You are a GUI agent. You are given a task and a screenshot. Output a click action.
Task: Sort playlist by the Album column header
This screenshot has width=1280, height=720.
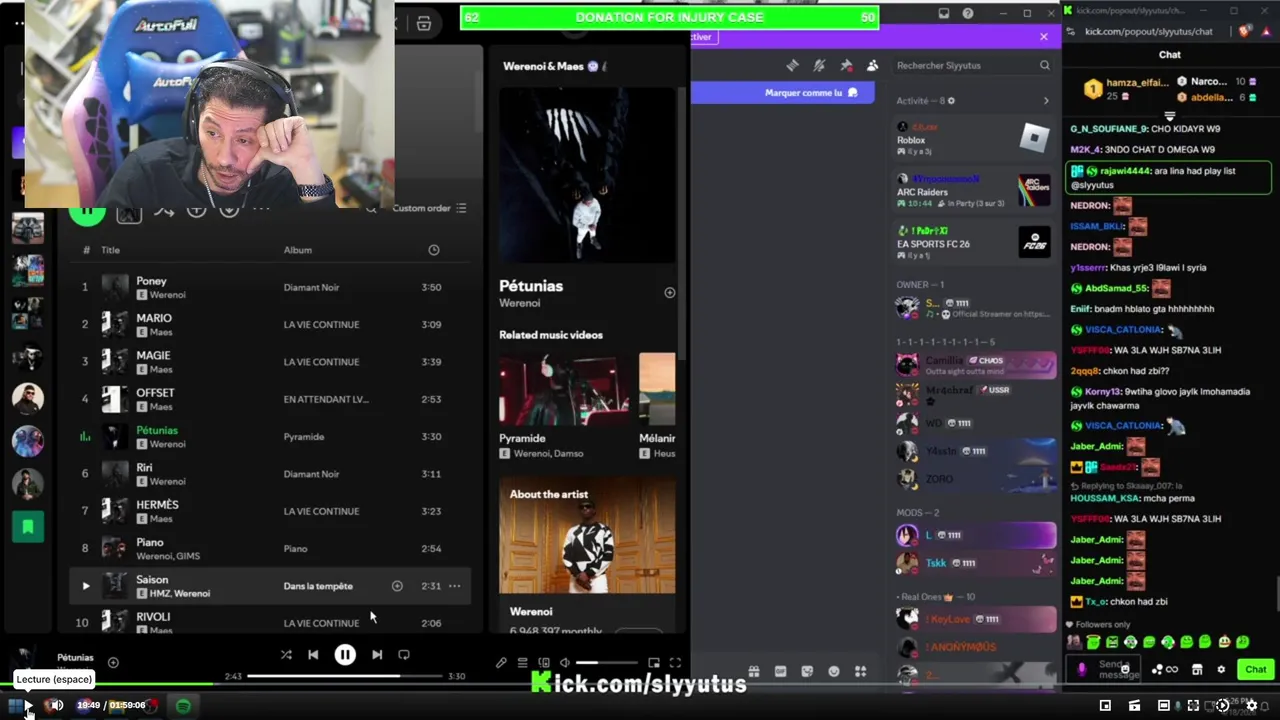pos(297,250)
